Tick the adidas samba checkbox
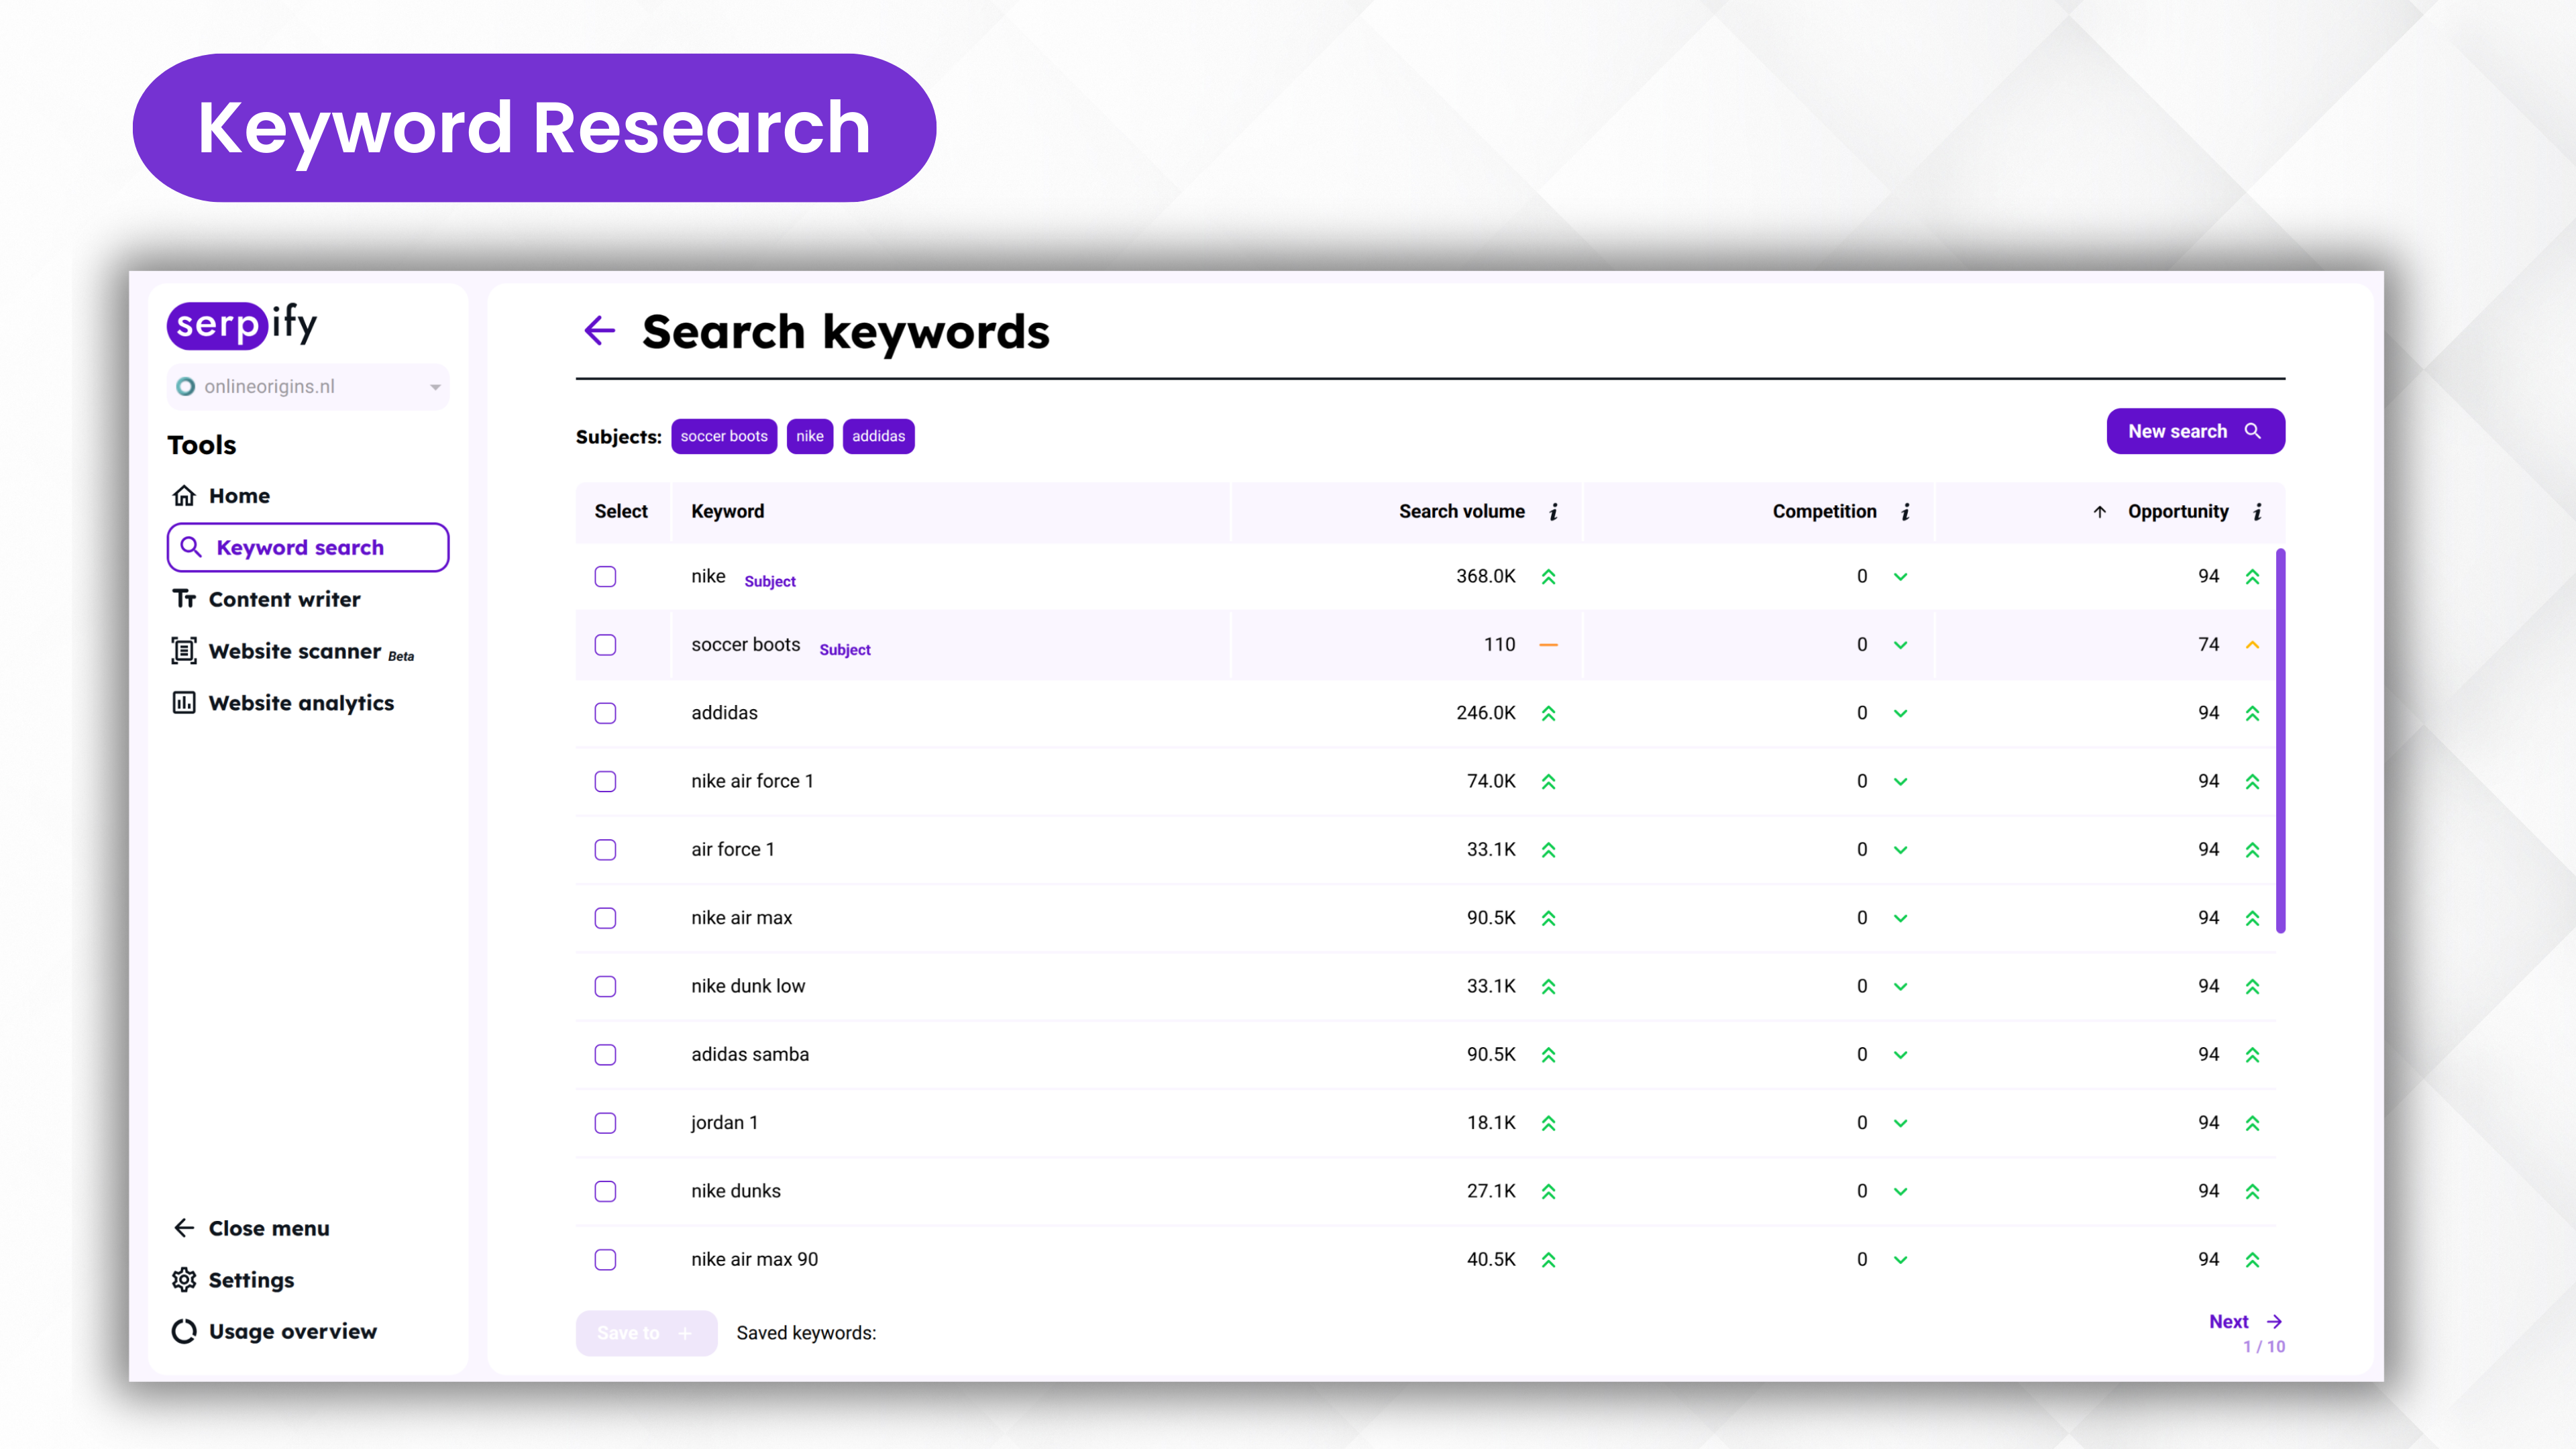This screenshot has height=1449, width=2576. [x=605, y=1055]
